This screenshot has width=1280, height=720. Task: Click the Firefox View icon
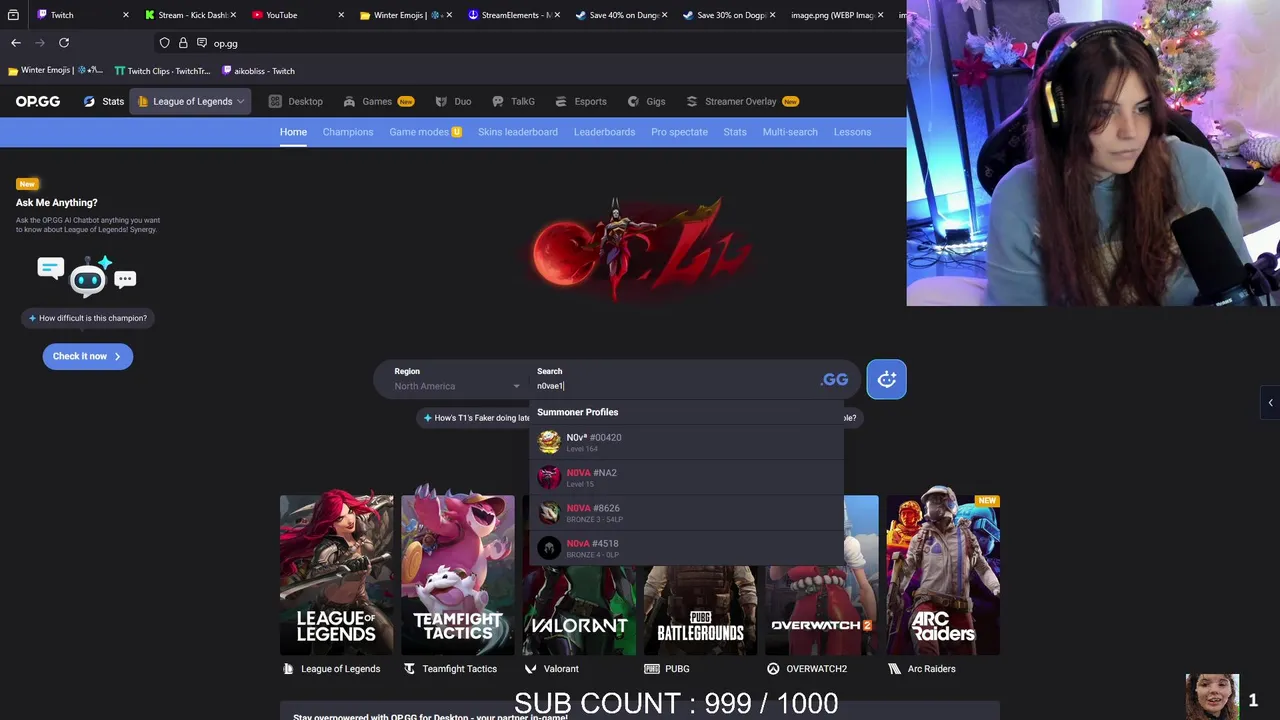(13, 15)
